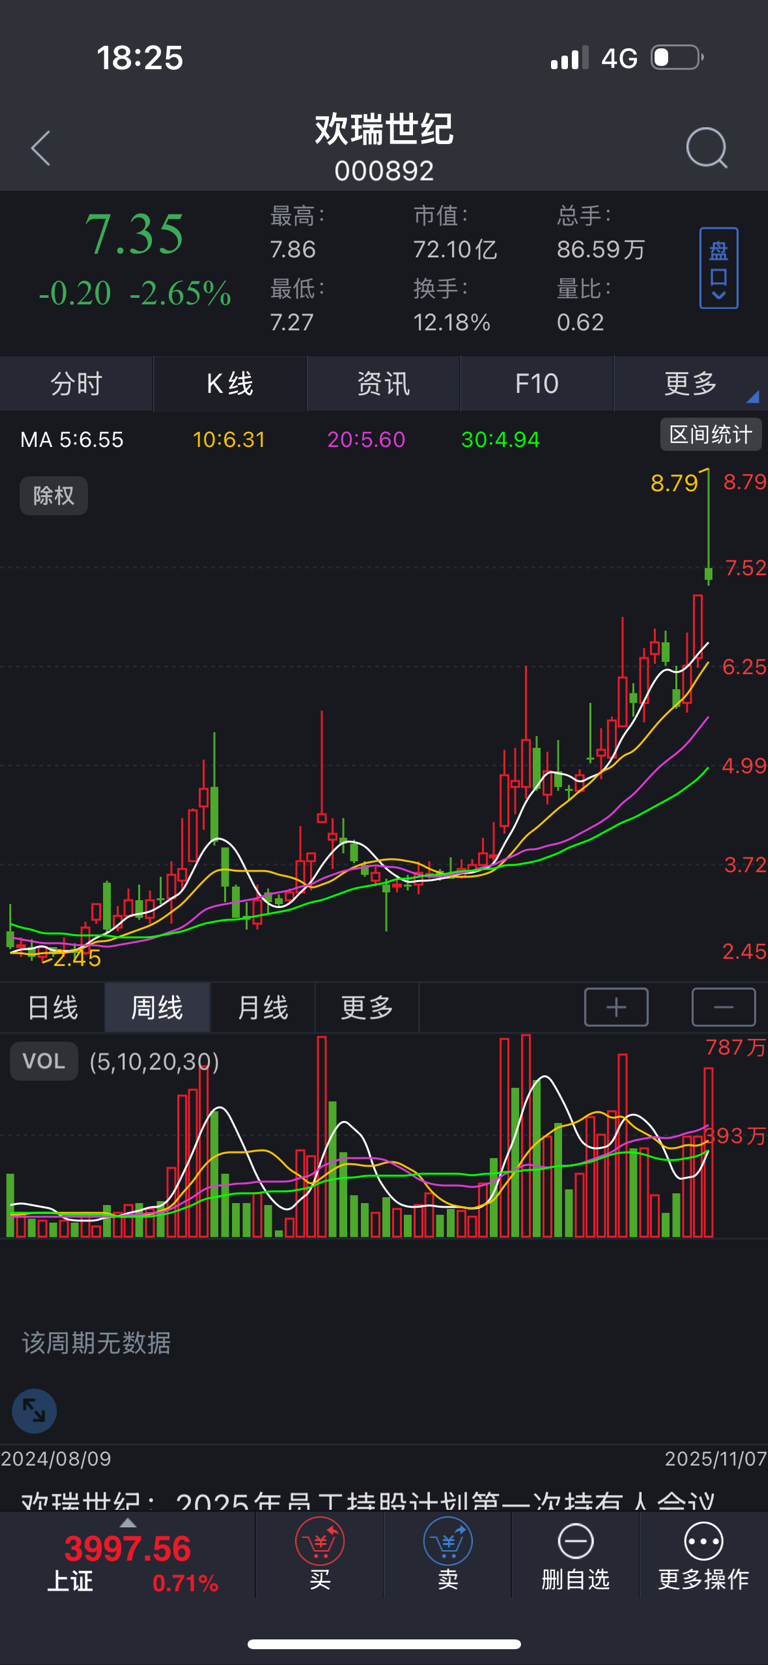Tap the 上证 change 0.71%
Image resolution: width=769 pixels, height=1665 pixels.
(x=185, y=1583)
